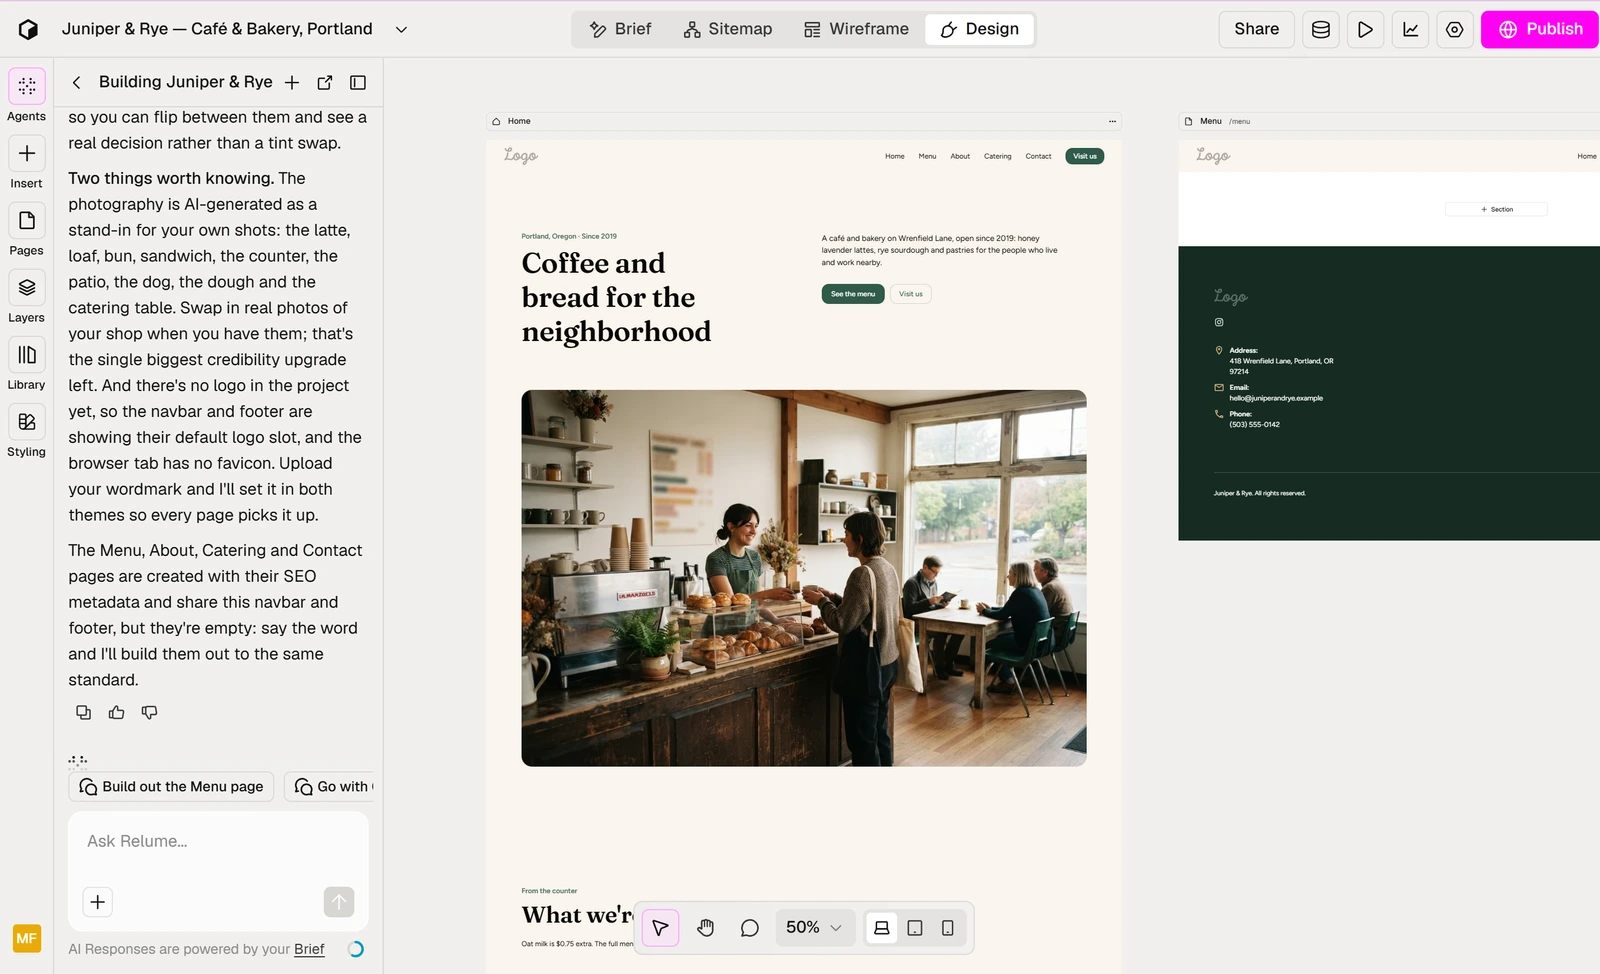Image resolution: width=1600 pixels, height=974 pixels.
Task: Switch to the Brief tab
Action: tap(620, 29)
